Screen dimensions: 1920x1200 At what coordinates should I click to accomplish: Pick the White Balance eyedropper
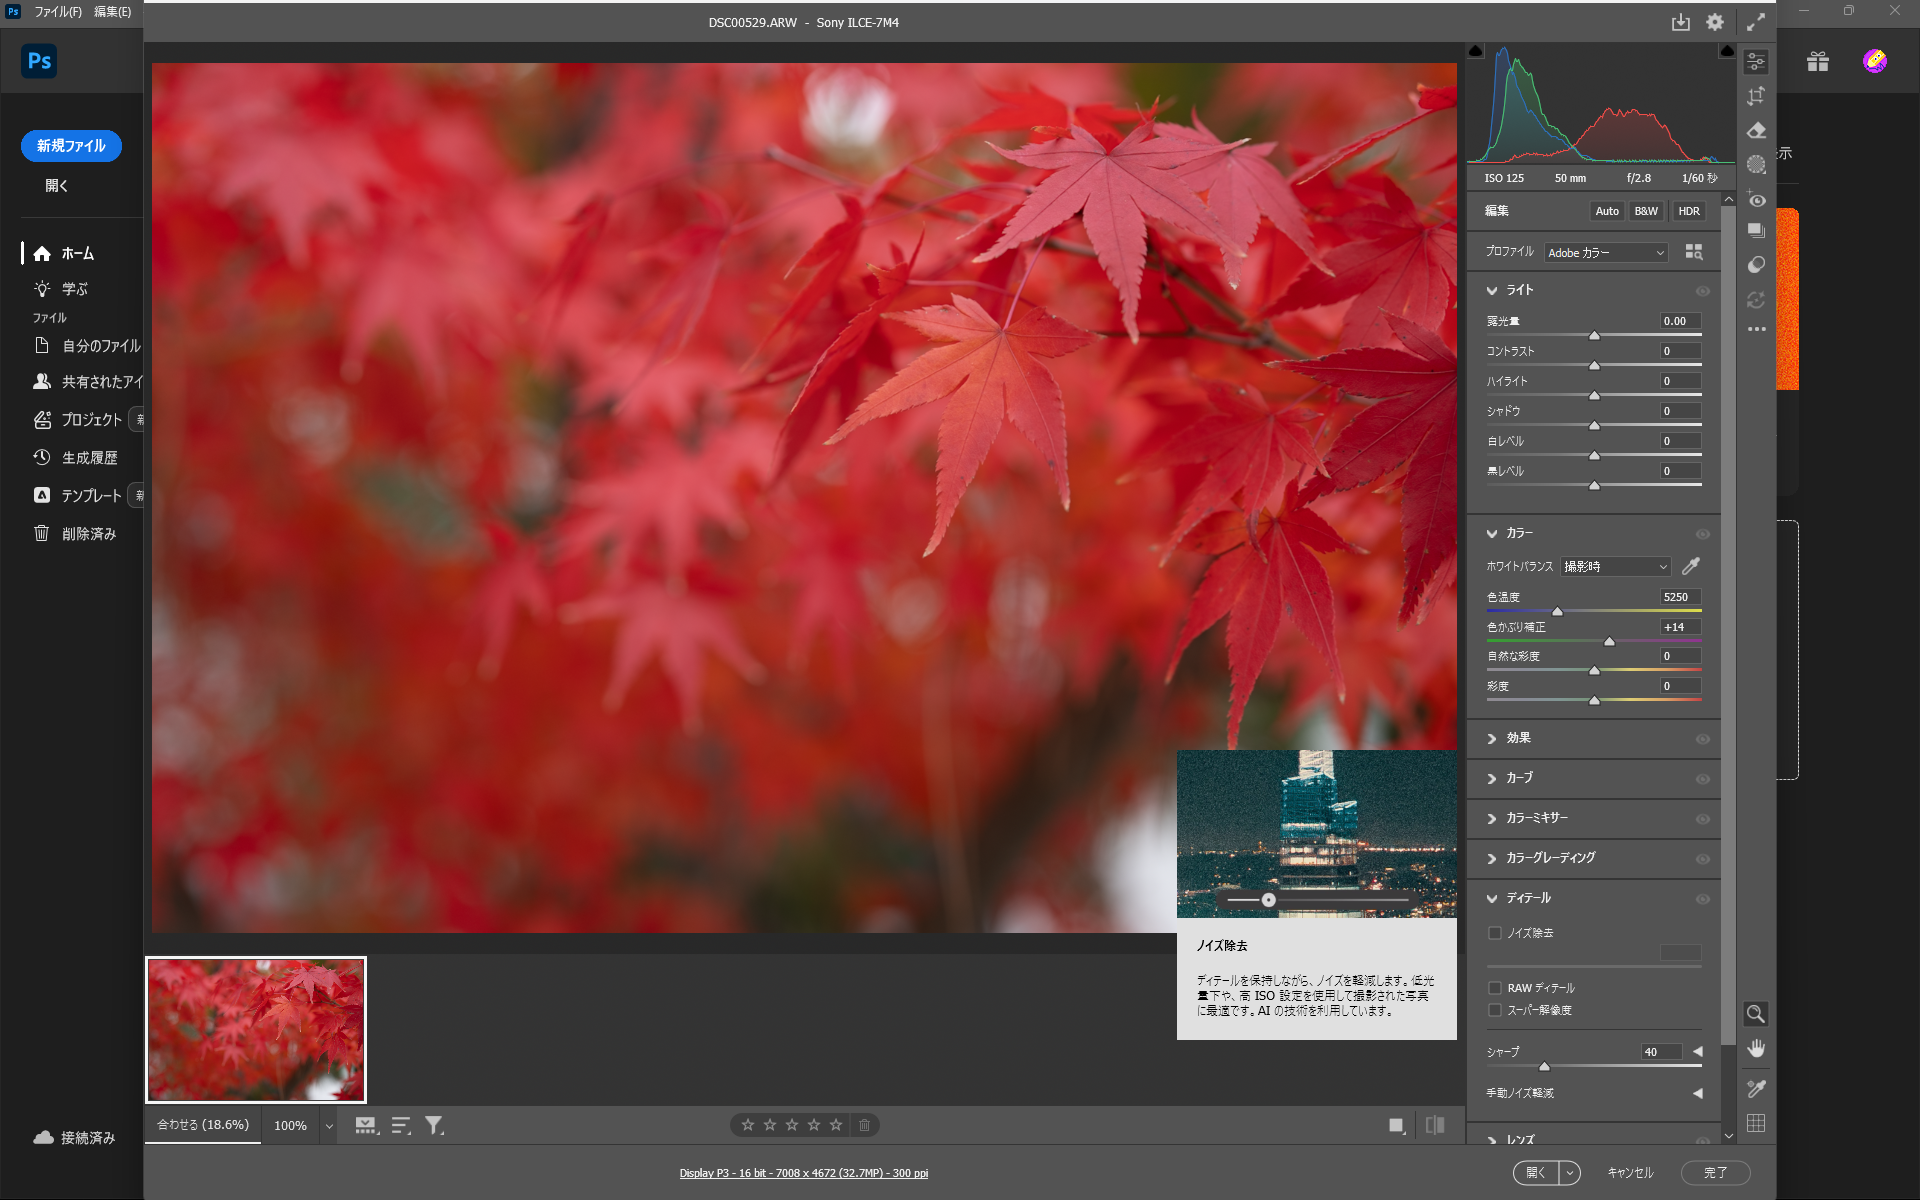1692,566
